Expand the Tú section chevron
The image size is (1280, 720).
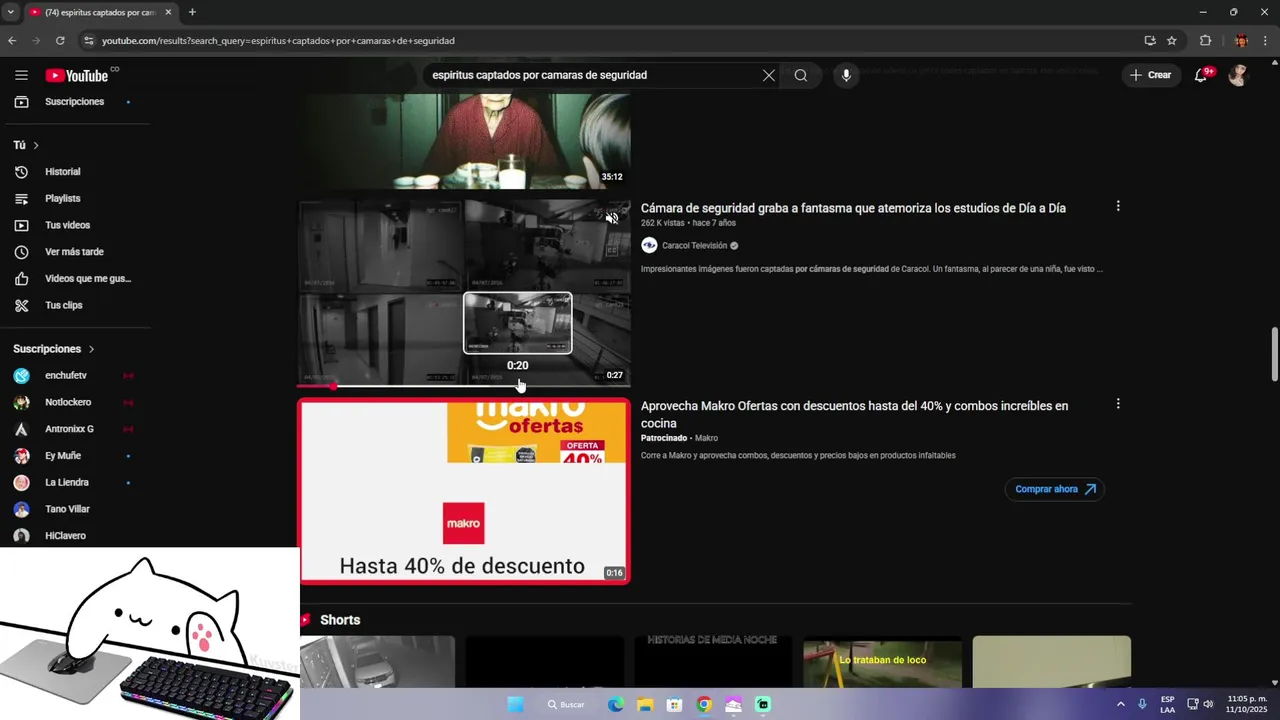(x=36, y=145)
